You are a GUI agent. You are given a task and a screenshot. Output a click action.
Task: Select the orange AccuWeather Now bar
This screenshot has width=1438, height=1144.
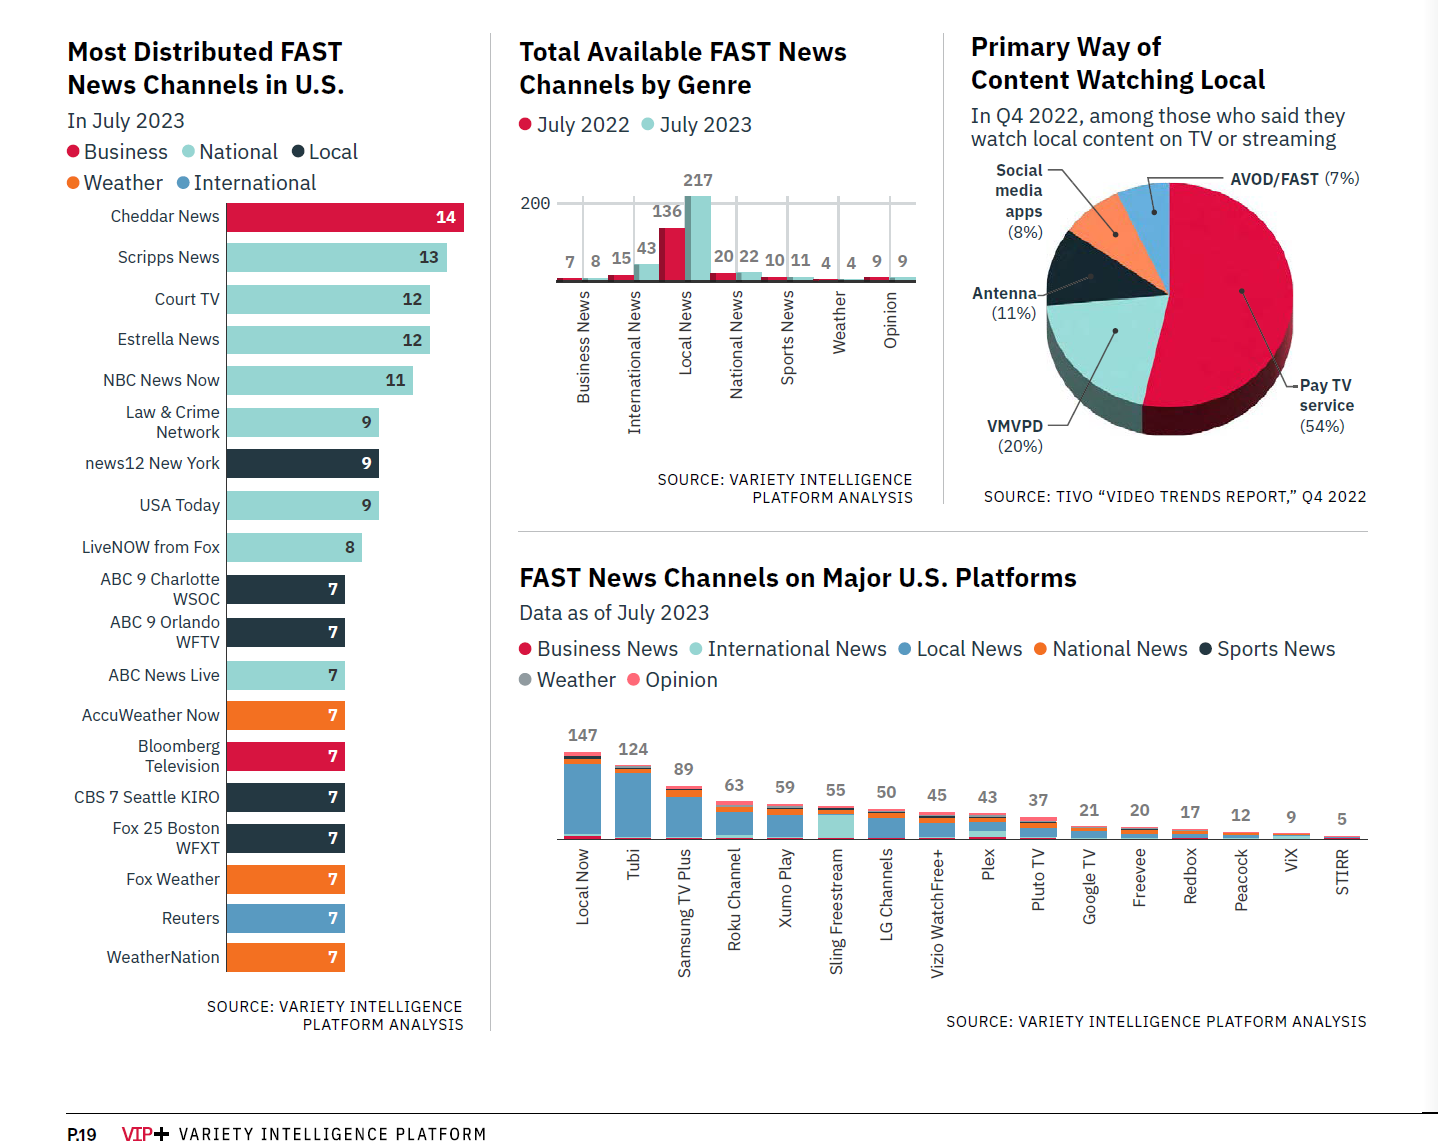coord(286,715)
